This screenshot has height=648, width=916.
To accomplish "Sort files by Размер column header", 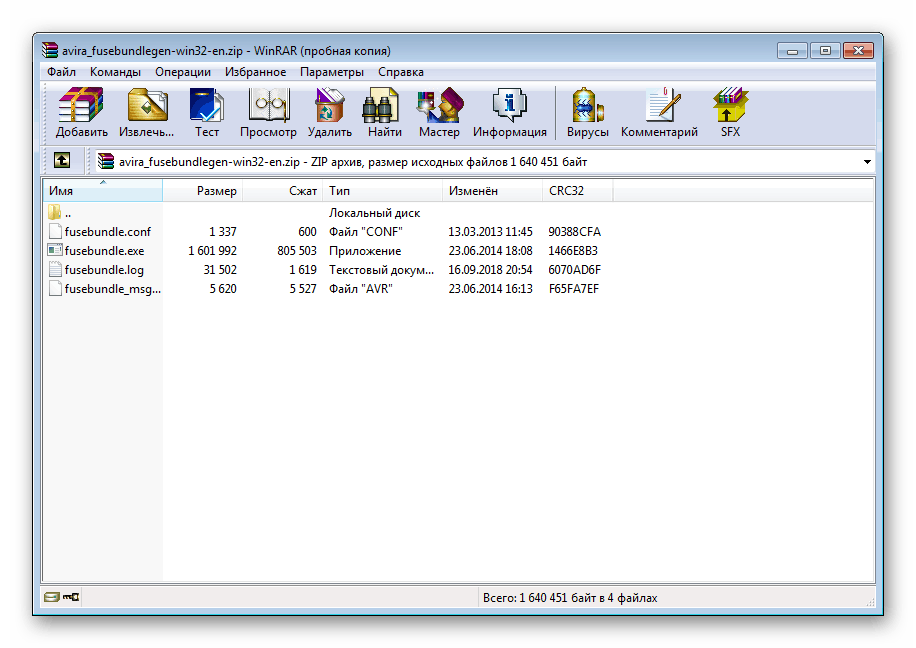I will click(x=216, y=190).
